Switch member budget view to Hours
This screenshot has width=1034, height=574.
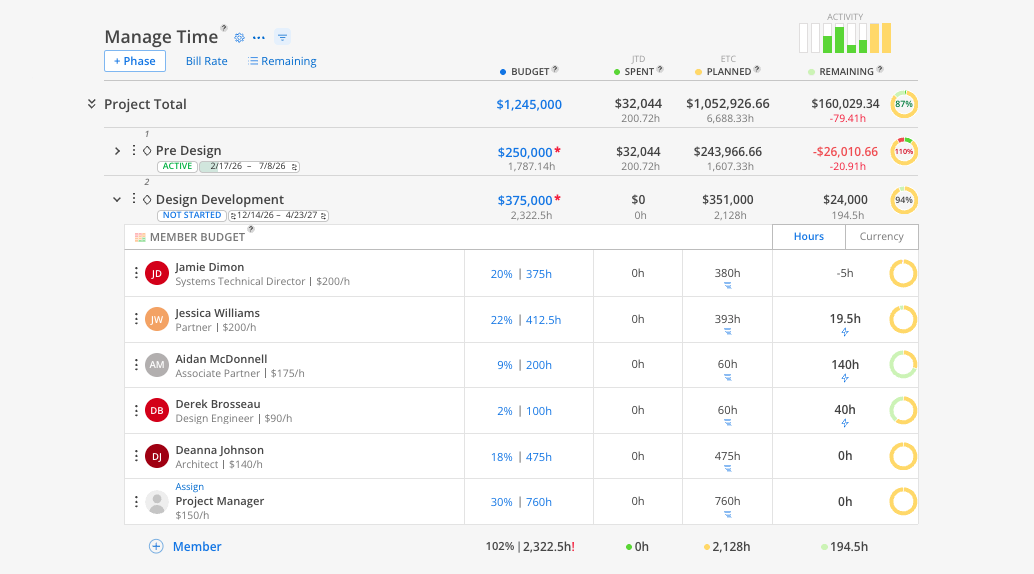coord(808,237)
